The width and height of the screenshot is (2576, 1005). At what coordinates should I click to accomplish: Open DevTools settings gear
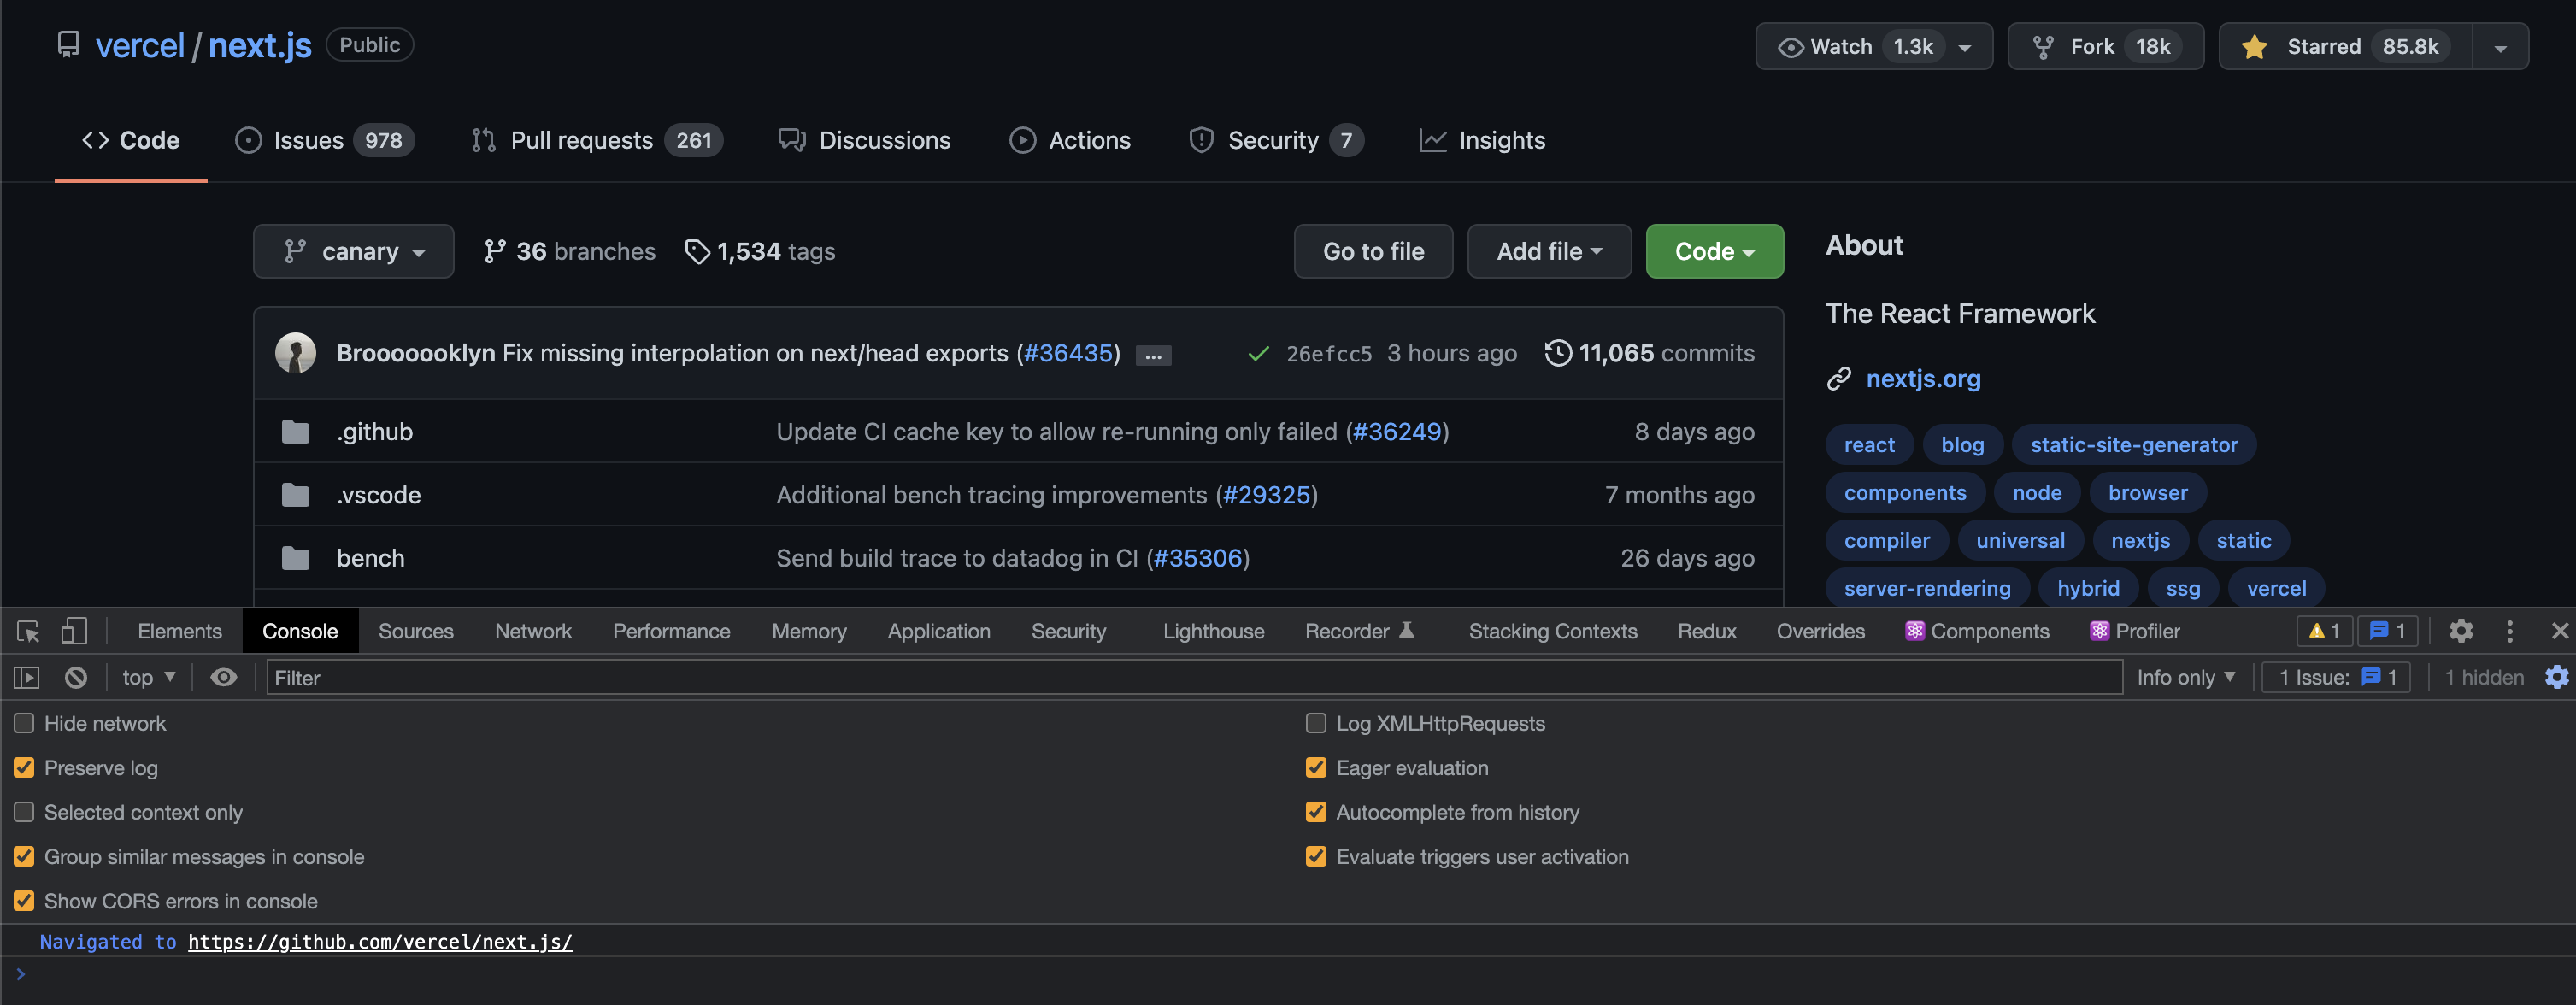click(2461, 631)
